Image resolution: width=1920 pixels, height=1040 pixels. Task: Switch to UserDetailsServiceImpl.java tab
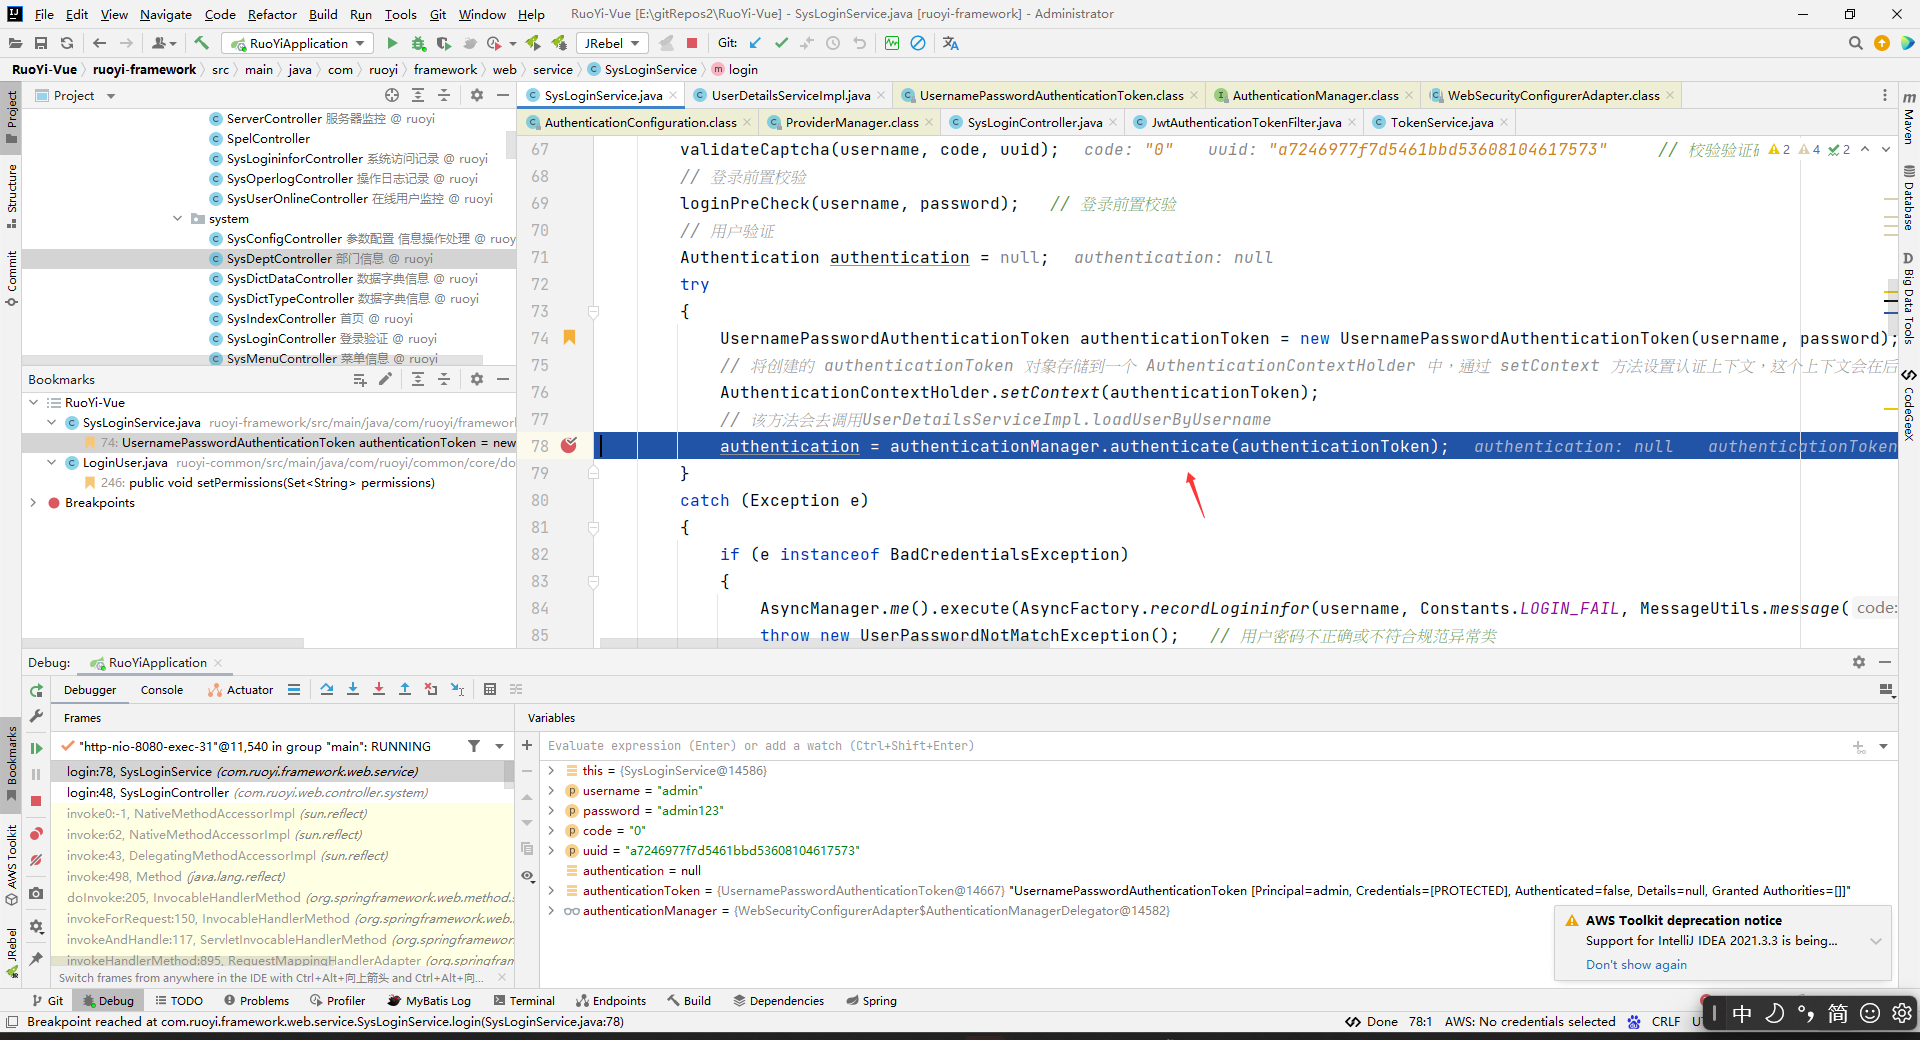tap(789, 95)
